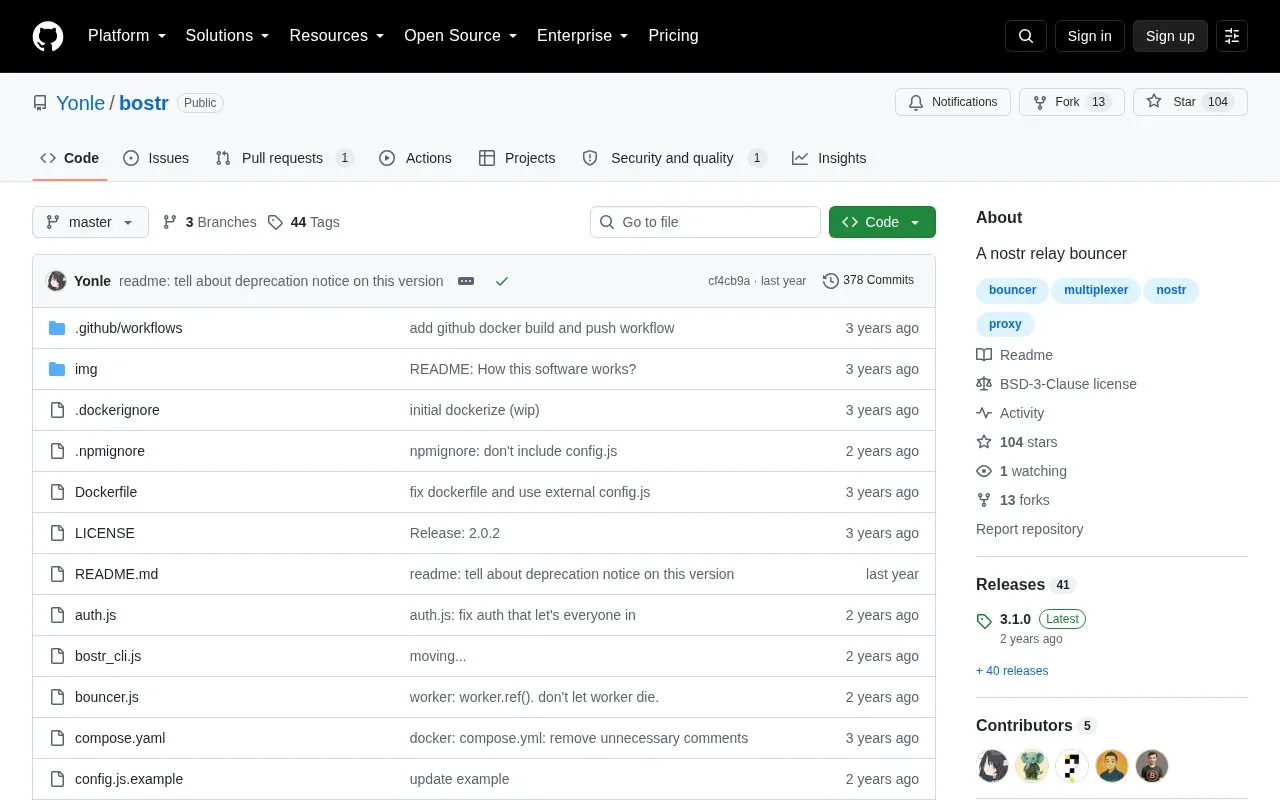This screenshot has height=800, width=1280.
Task: Open the appearance settings icon button
Action: (x=1232, y=36)
